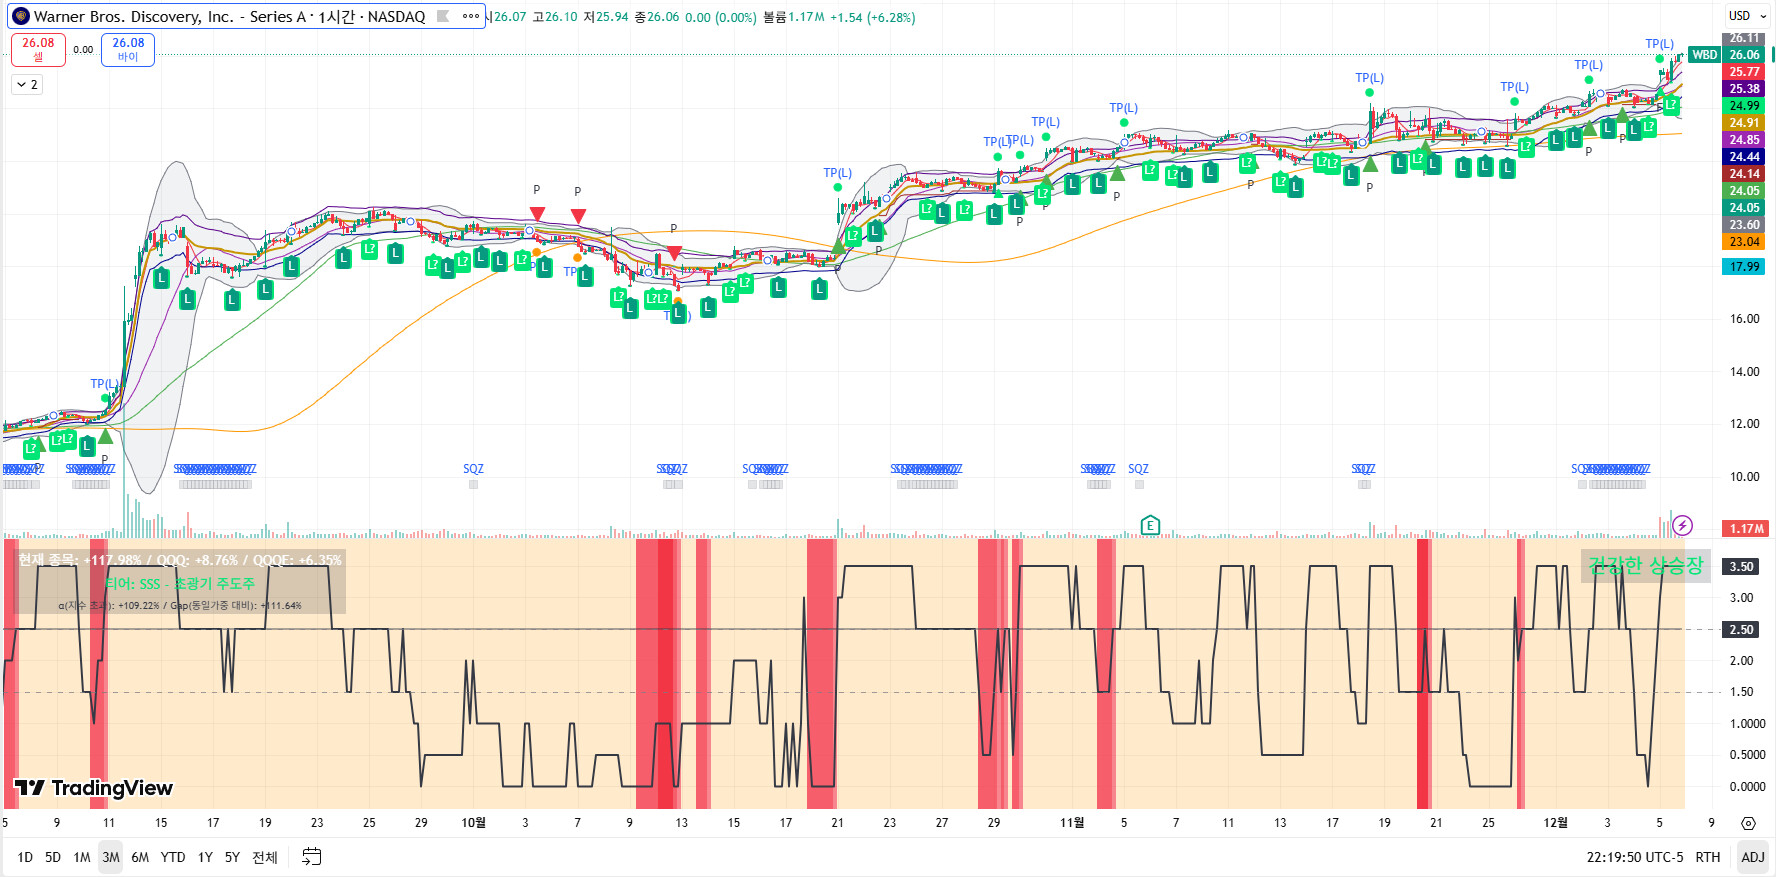Click the WBD ticker label on price axis
This screenshot has width=1776, height=877.
pyautogui.click(x=1704, y=55)
